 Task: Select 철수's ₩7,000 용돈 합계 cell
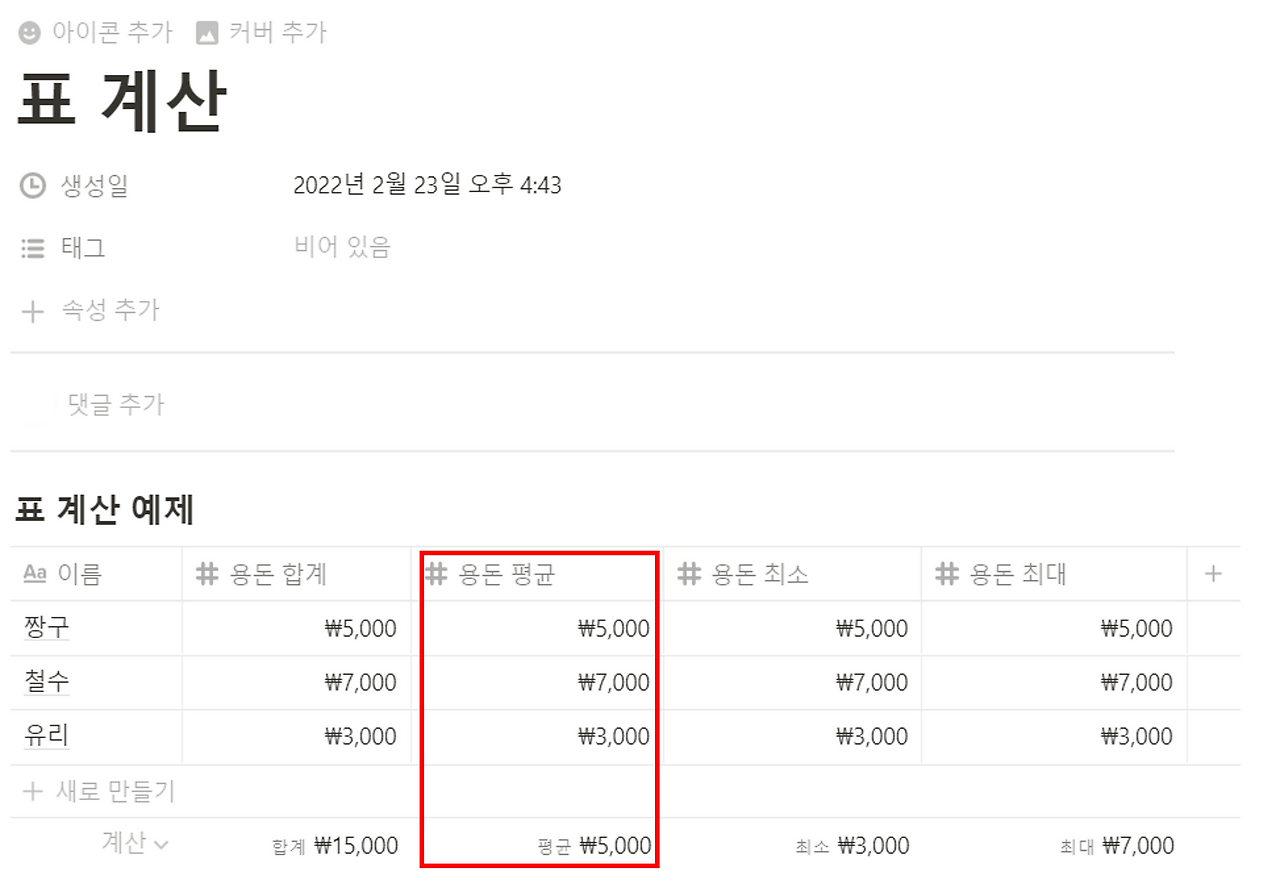[300, 682]
